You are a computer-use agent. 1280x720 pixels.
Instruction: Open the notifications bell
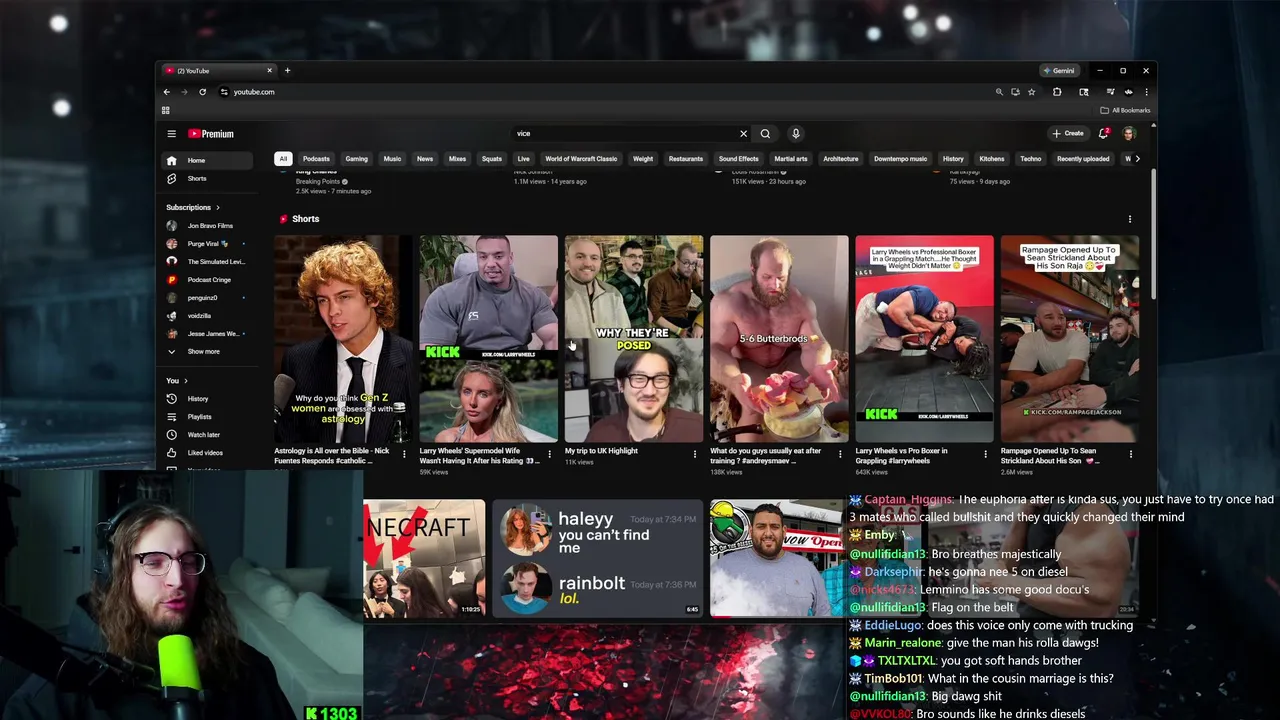[1104, 133]
